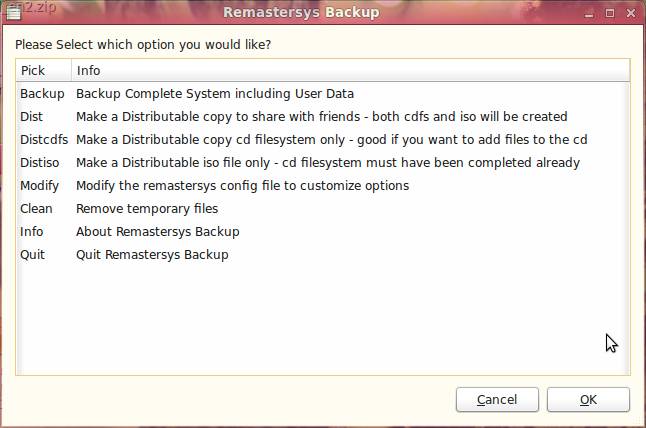Click the Info column header
The image size is (646, 428).
(x=351, y=70)
